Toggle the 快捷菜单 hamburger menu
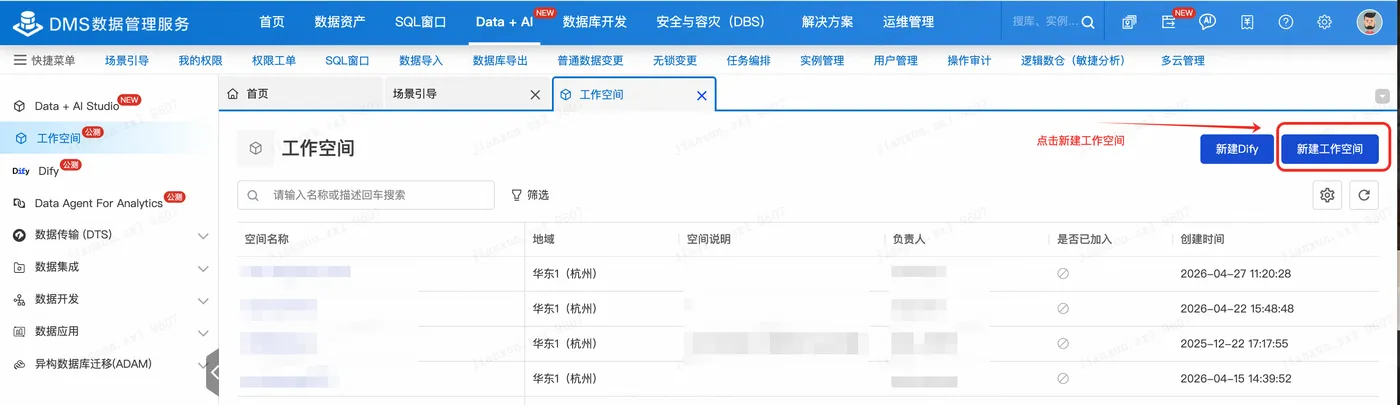The image size is (1400, 405). click(20, 60)
